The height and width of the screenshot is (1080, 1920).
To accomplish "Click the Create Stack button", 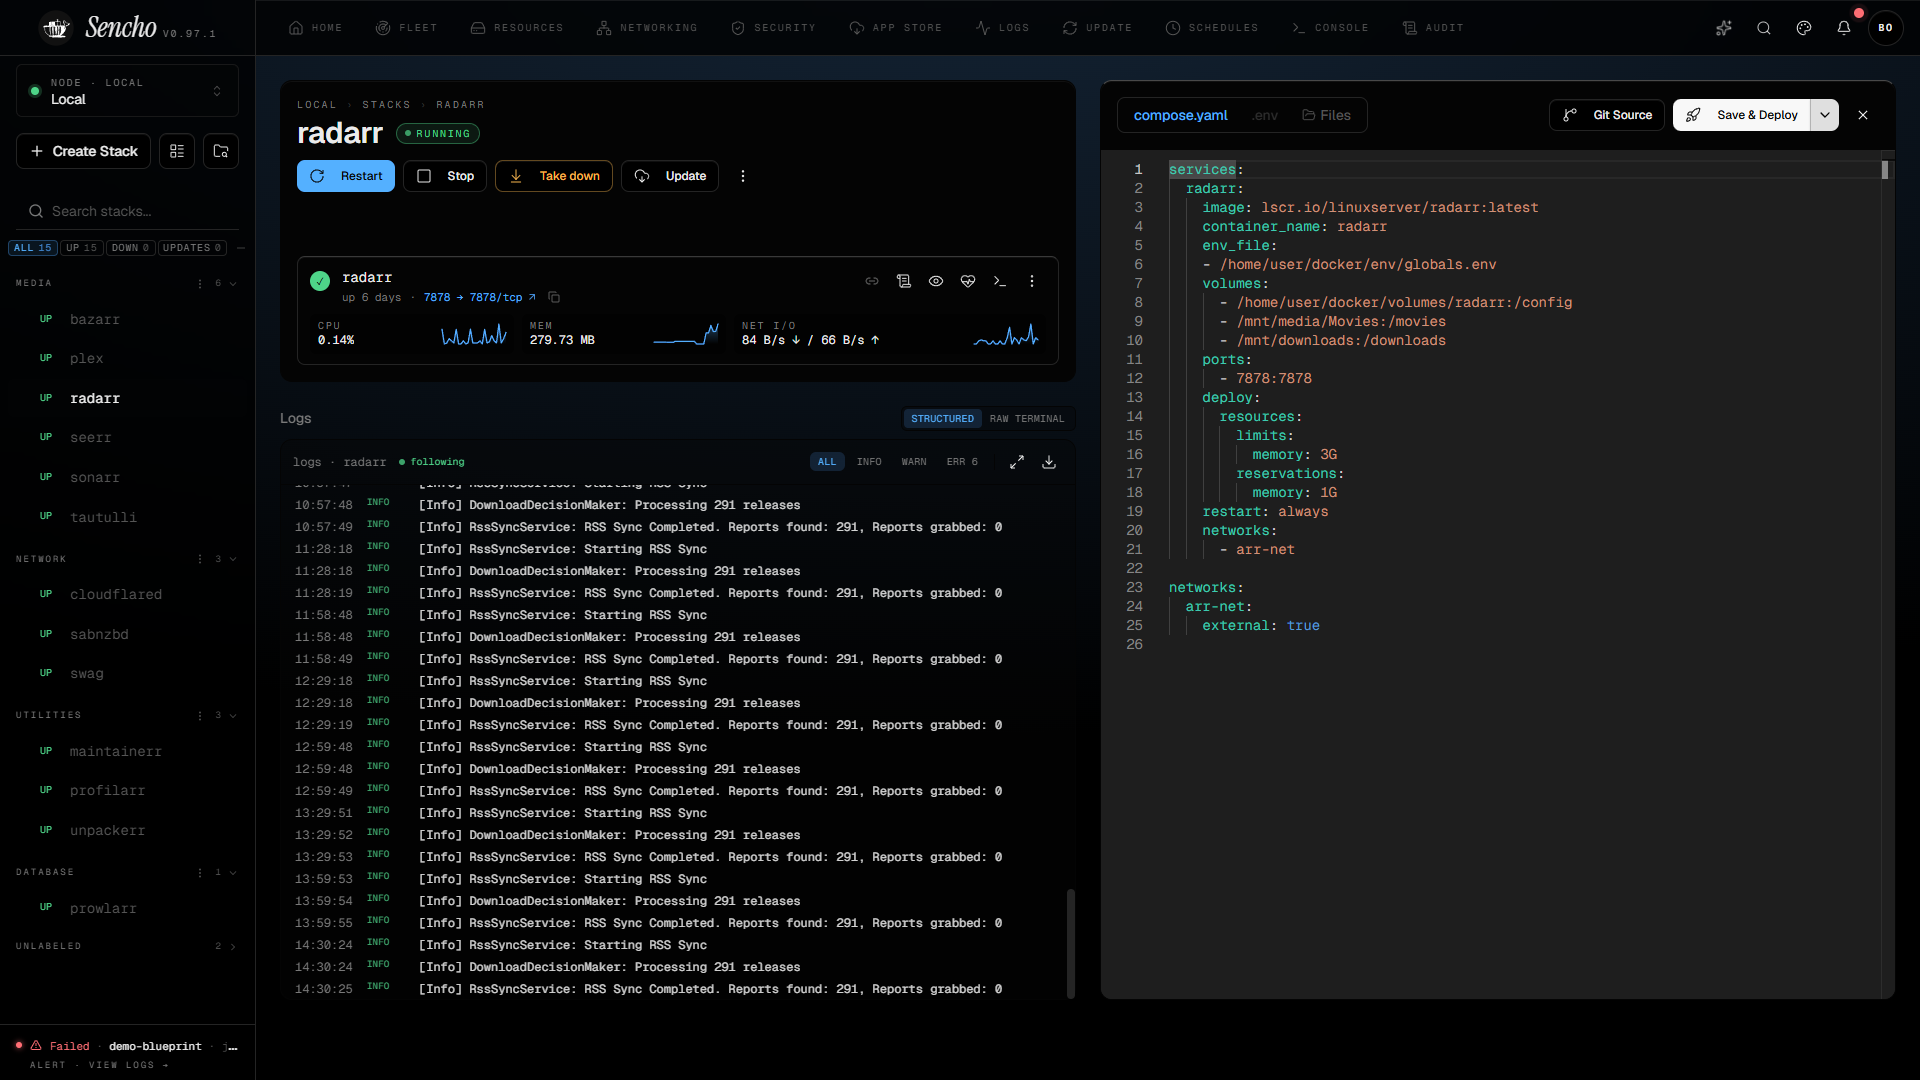I will (83, 151).
